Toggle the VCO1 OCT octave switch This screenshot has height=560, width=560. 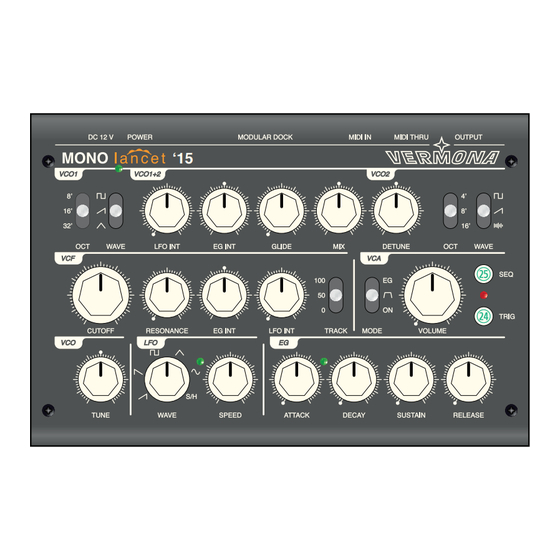pyautogui.click(x=82, y=211)
